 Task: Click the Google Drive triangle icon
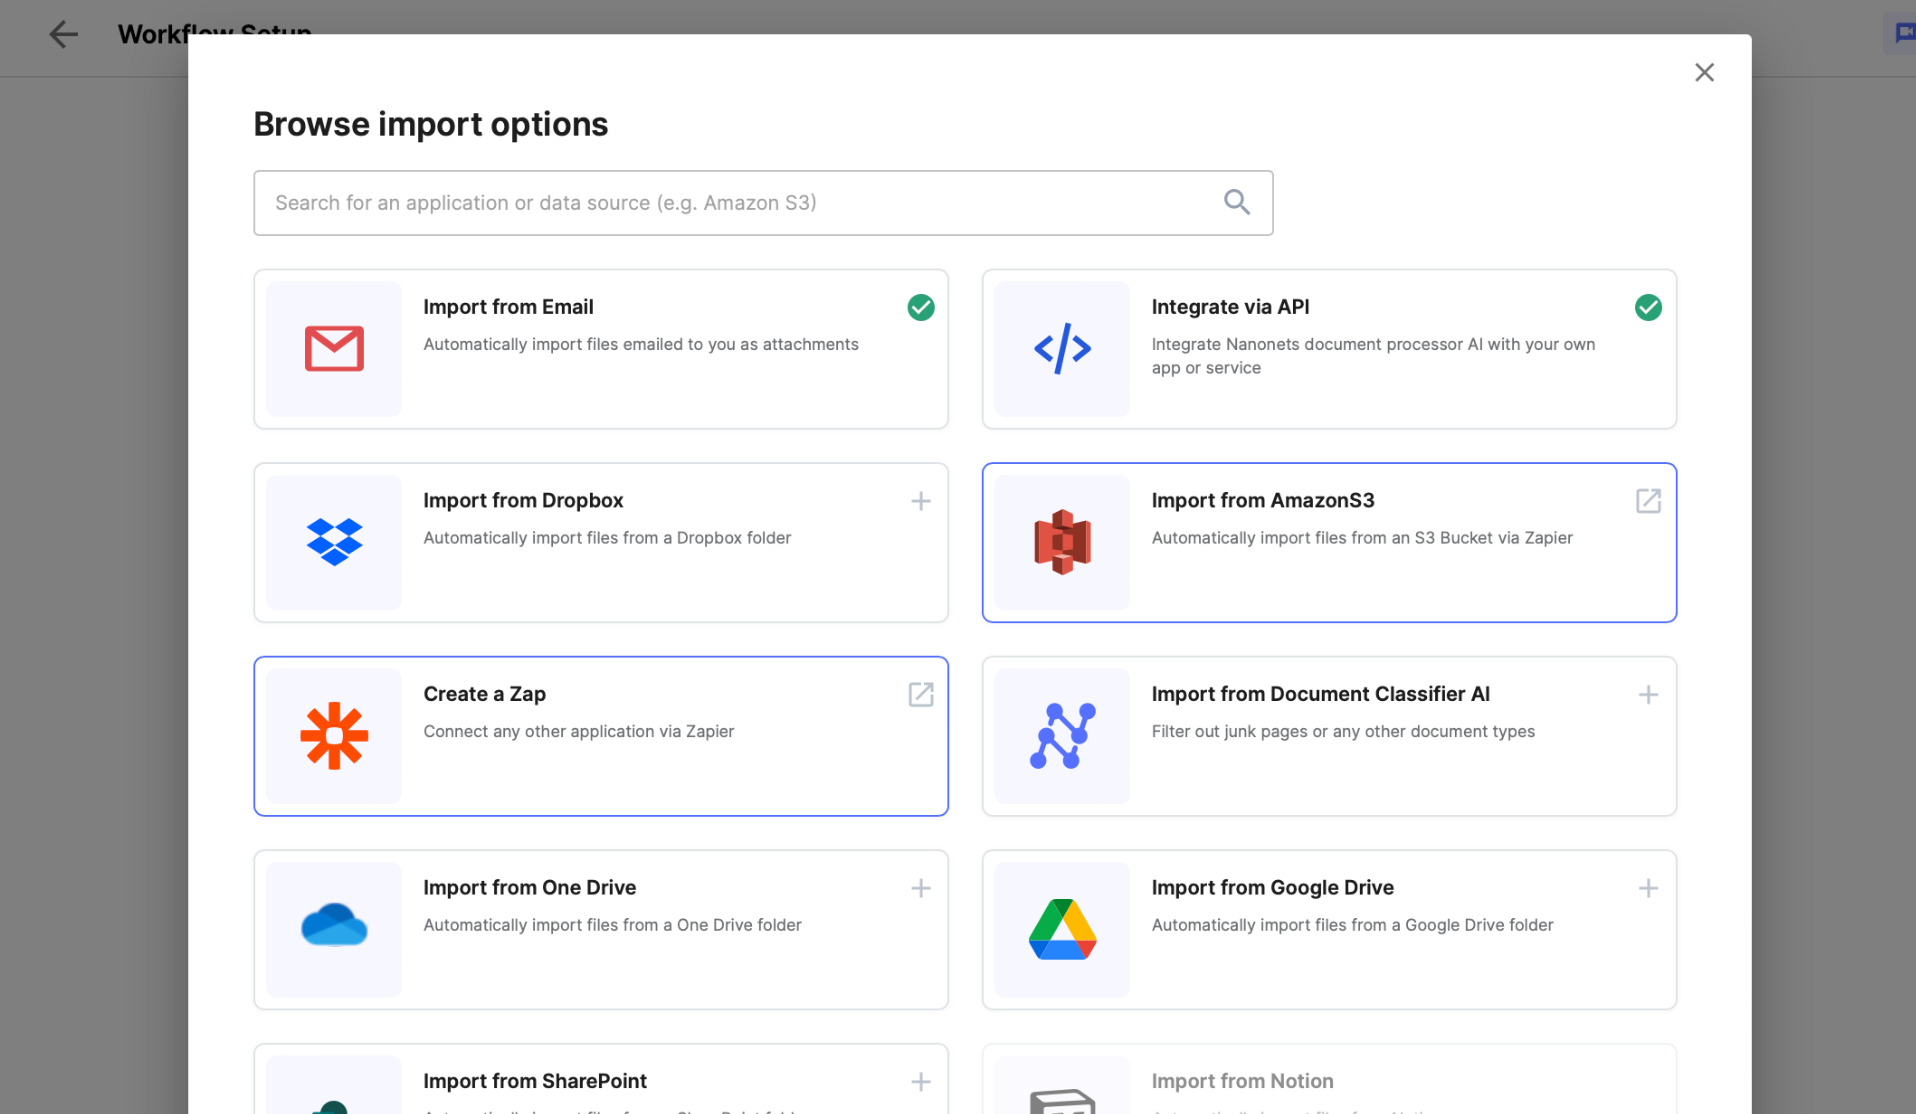[1062, 929]
